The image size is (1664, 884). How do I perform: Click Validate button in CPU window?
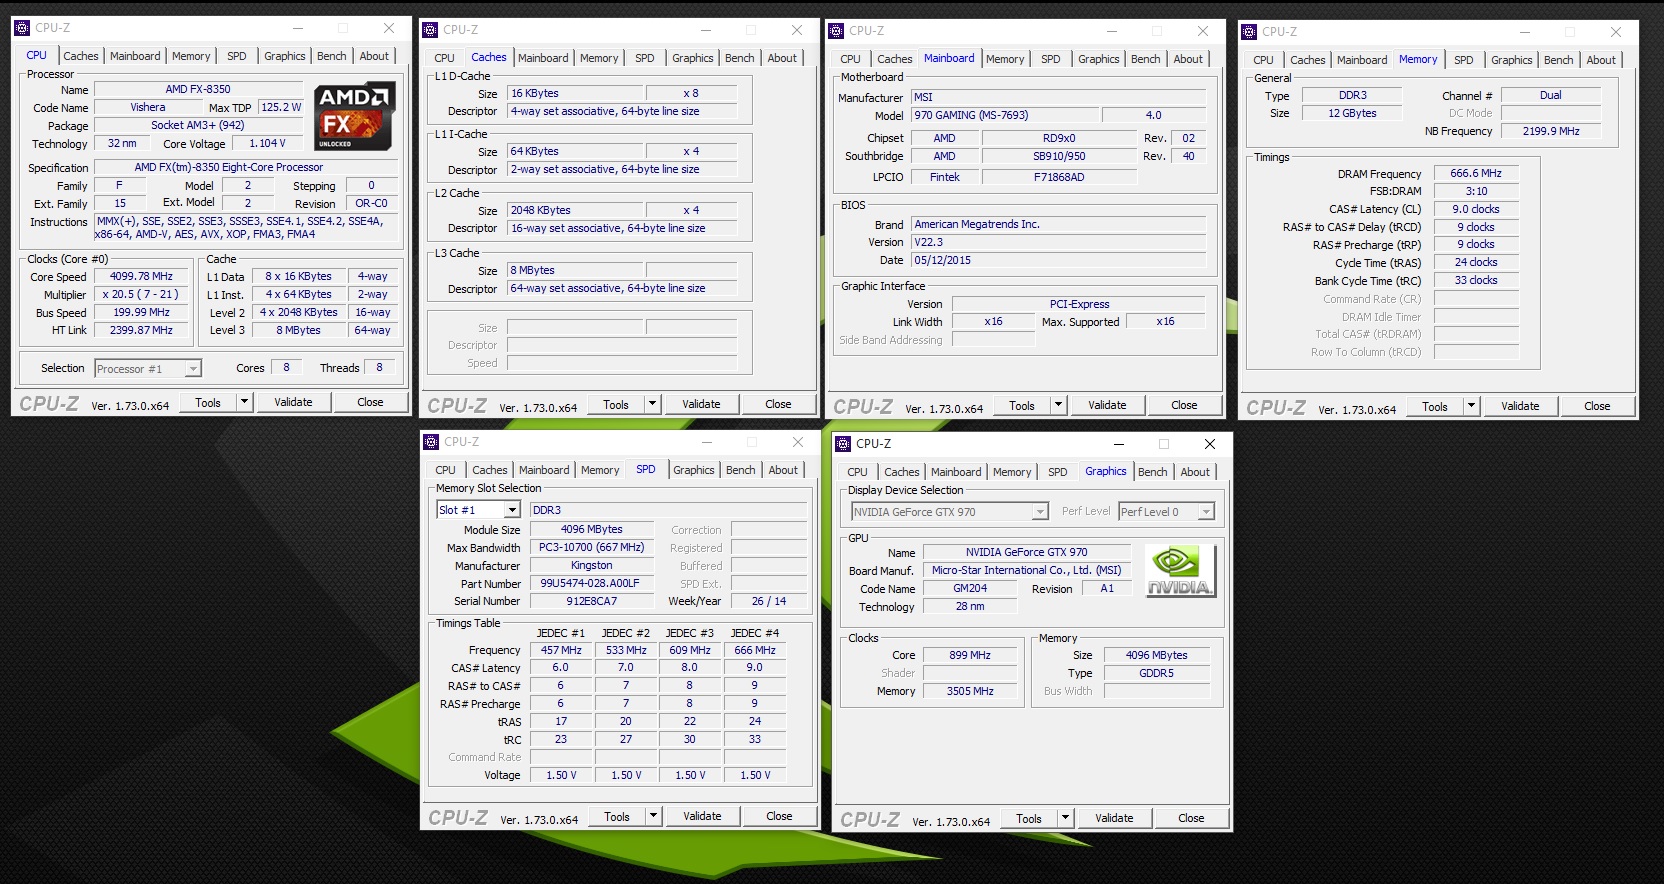[293, 402]
